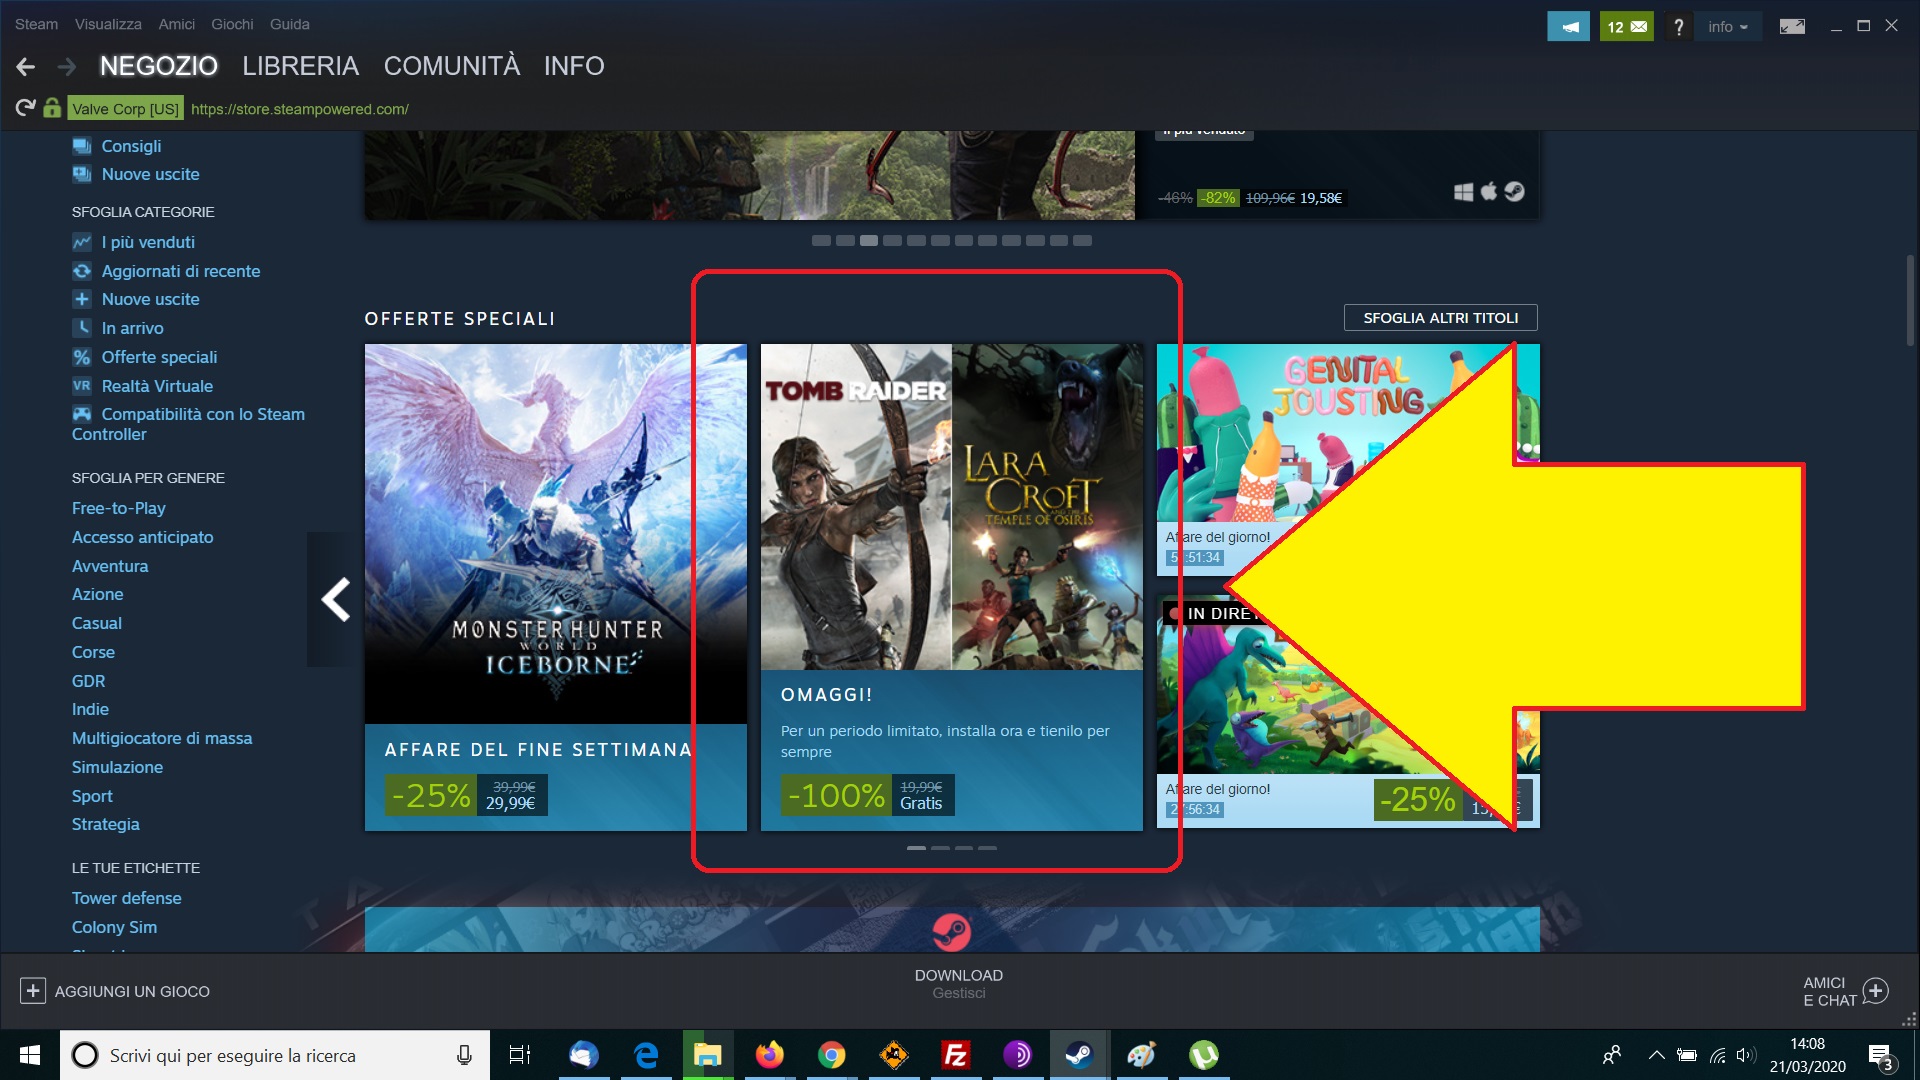Click the store URL address field
The width and height of the screenshot is (1920, 1080).
300,109
